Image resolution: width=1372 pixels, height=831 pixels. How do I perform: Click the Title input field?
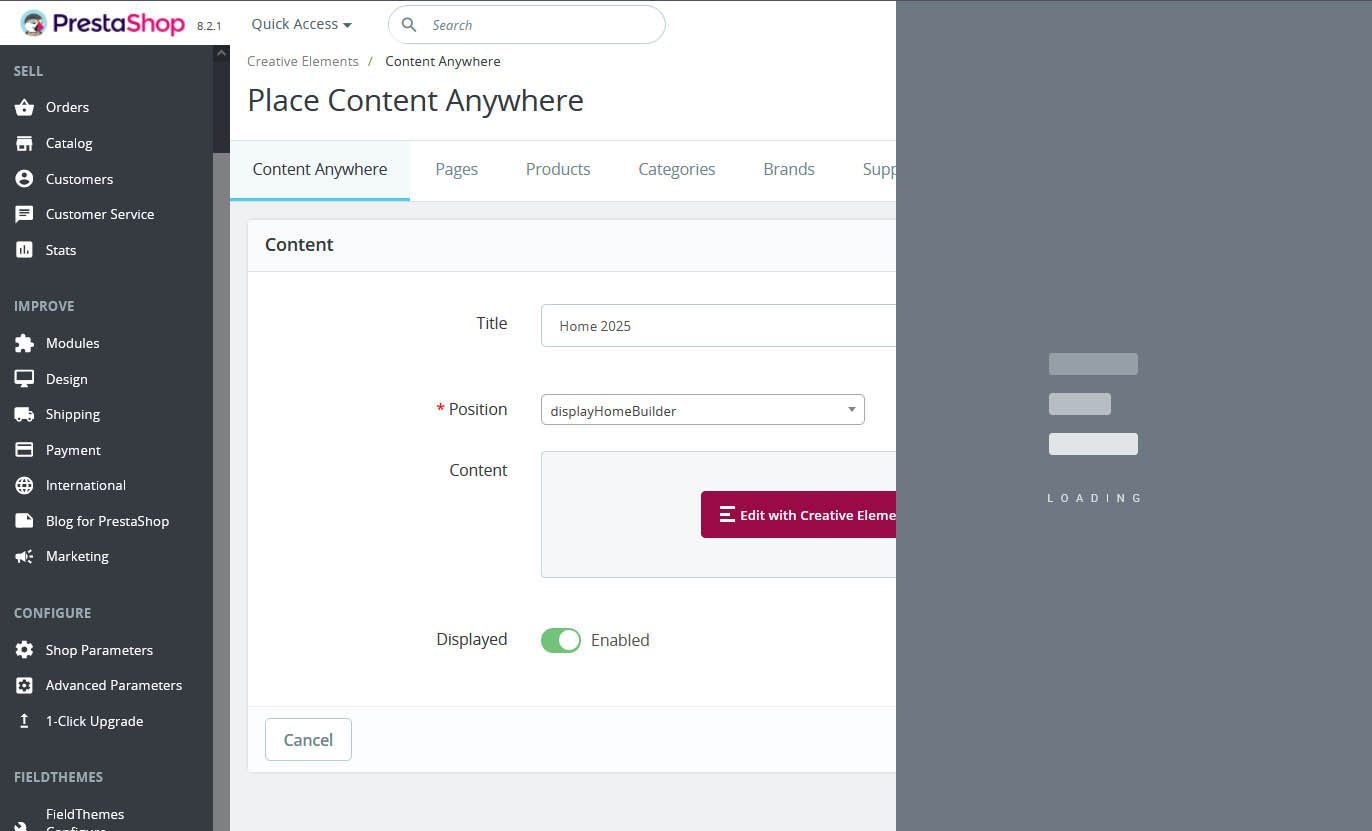click(x=718, y=326)
